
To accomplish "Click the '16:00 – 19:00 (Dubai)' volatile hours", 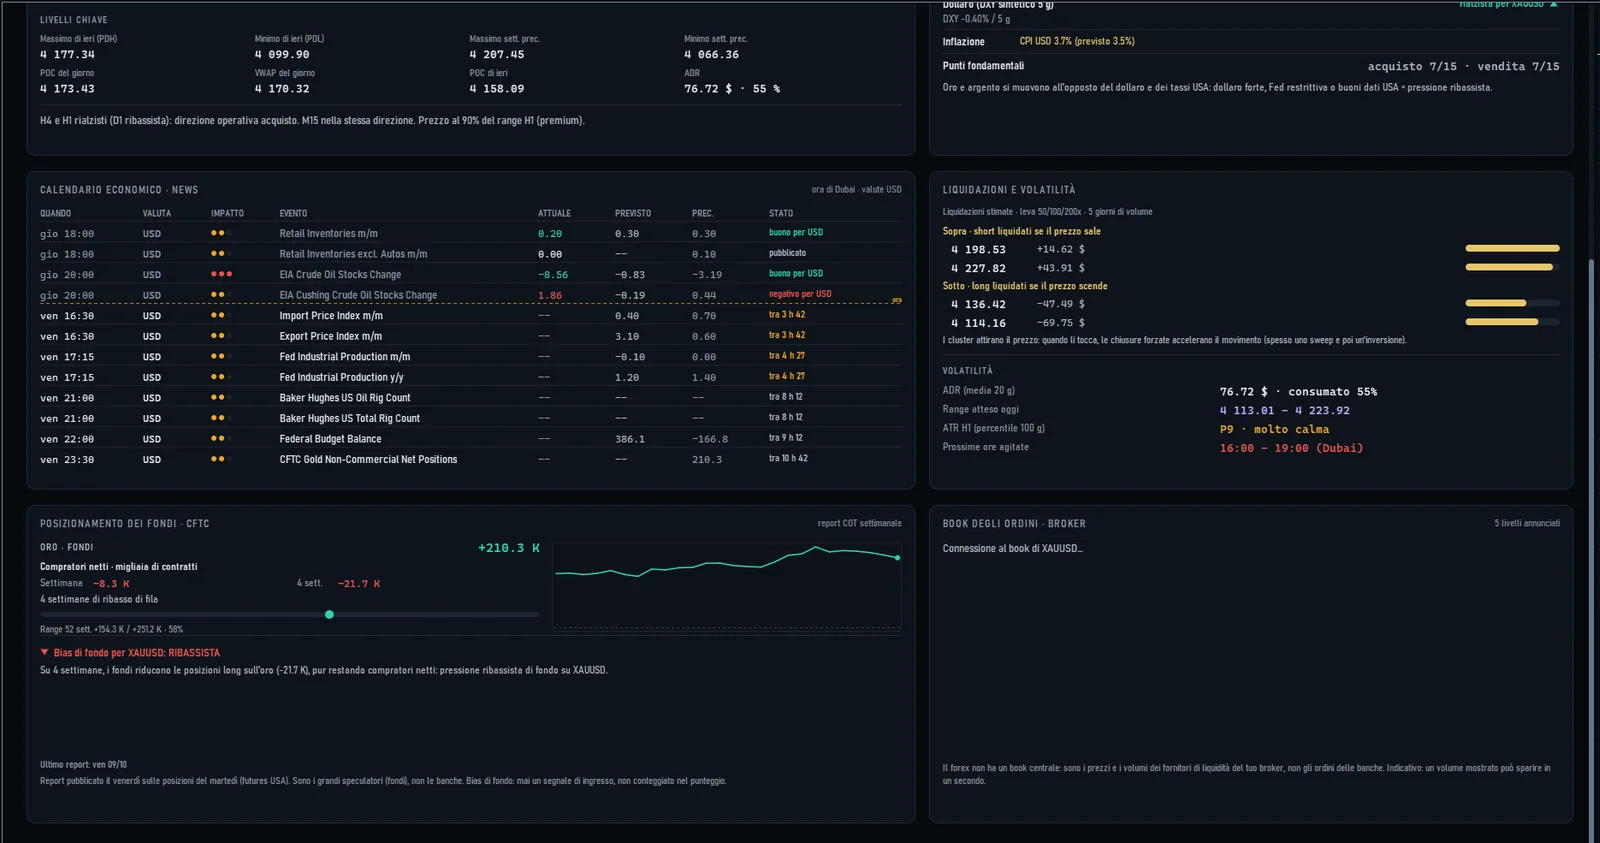I will 1291,448.
